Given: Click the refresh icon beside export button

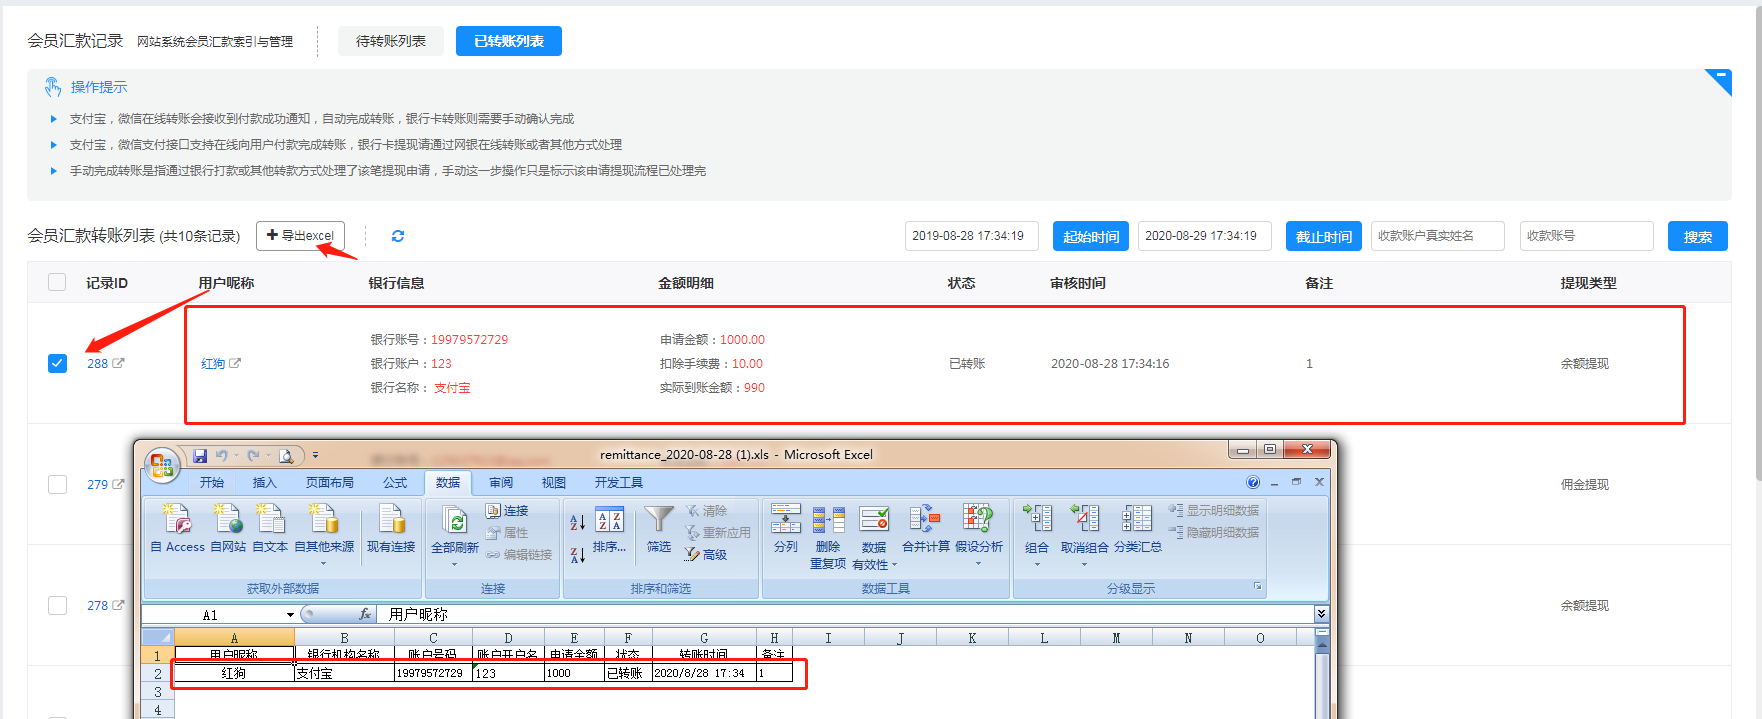Looking at the screenshot, I should point(398,236).
